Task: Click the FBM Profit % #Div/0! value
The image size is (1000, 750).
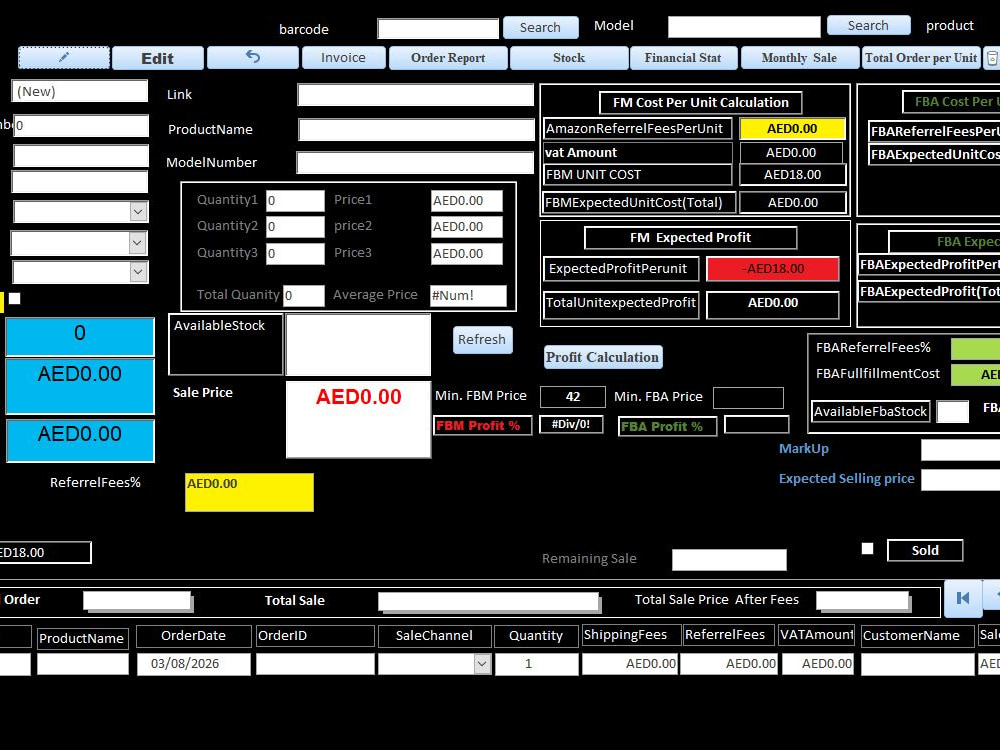Action: point(571,424)
